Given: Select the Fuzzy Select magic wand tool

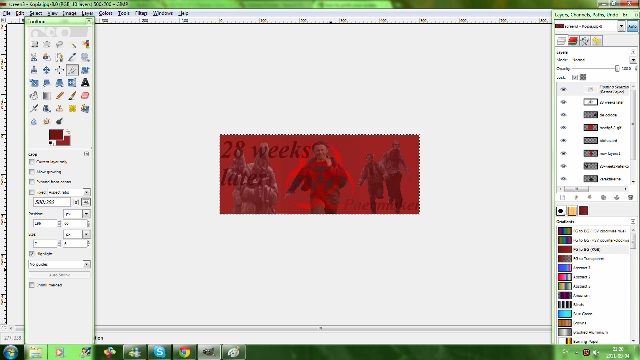Looking at the screenshot, I should click(x=72, y=44).
